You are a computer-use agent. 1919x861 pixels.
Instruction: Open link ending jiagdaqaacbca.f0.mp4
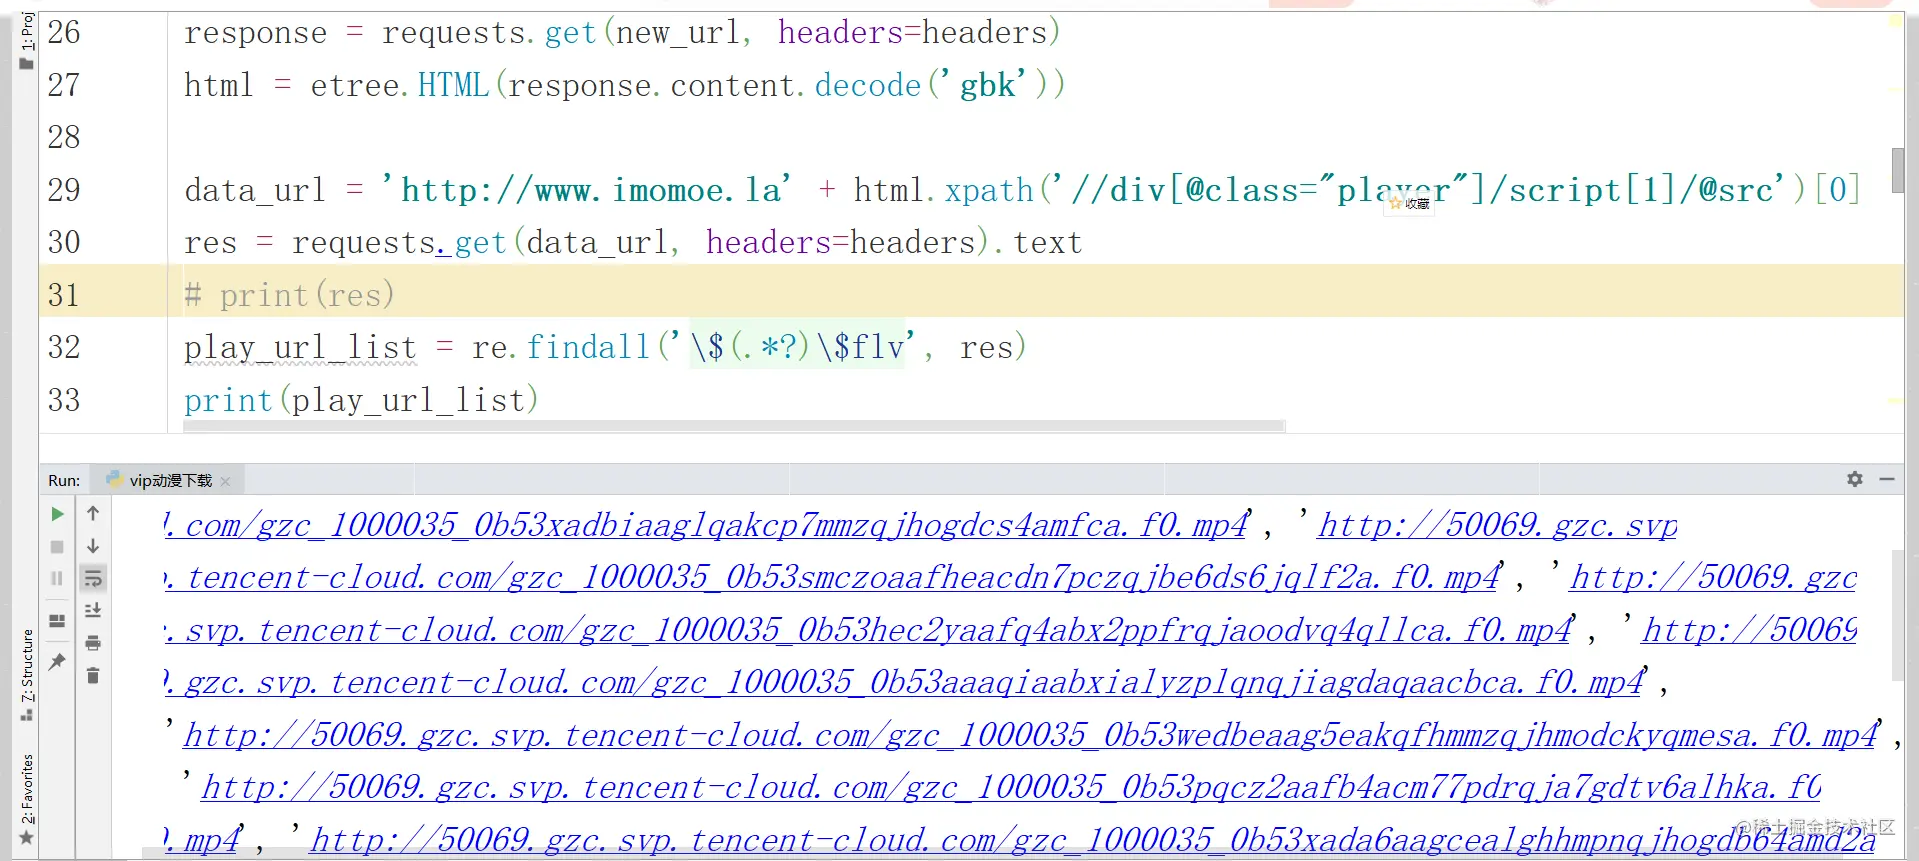click(904, 682)
